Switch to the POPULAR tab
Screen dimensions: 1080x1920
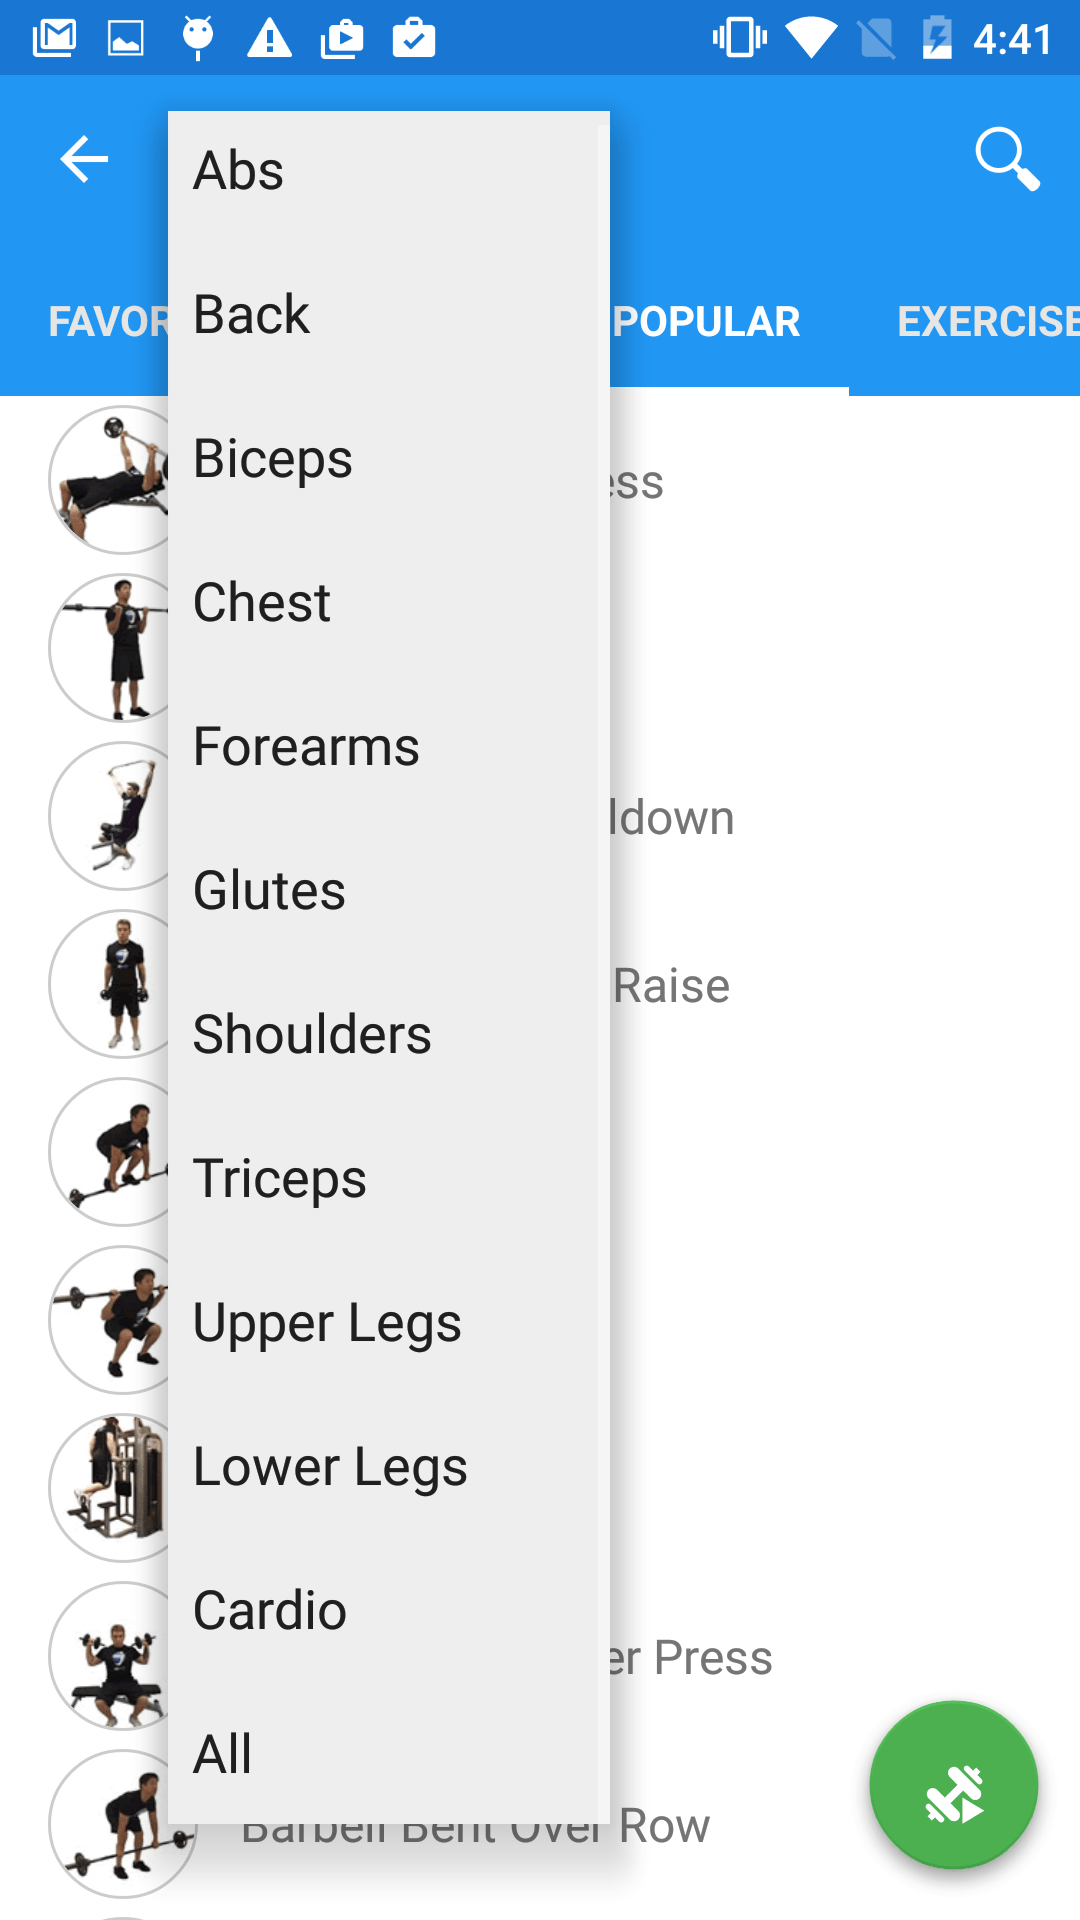[706, 322]
